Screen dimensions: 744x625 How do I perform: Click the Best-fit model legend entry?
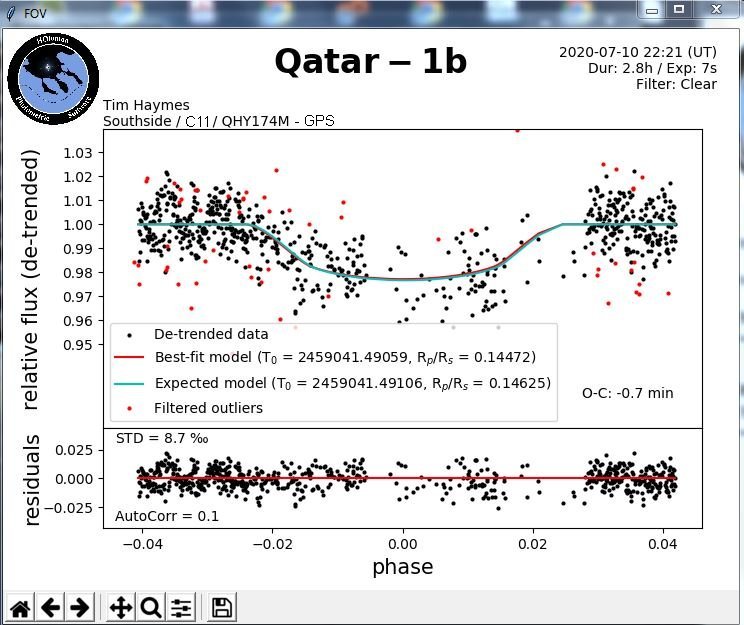(x=345, y=357)
